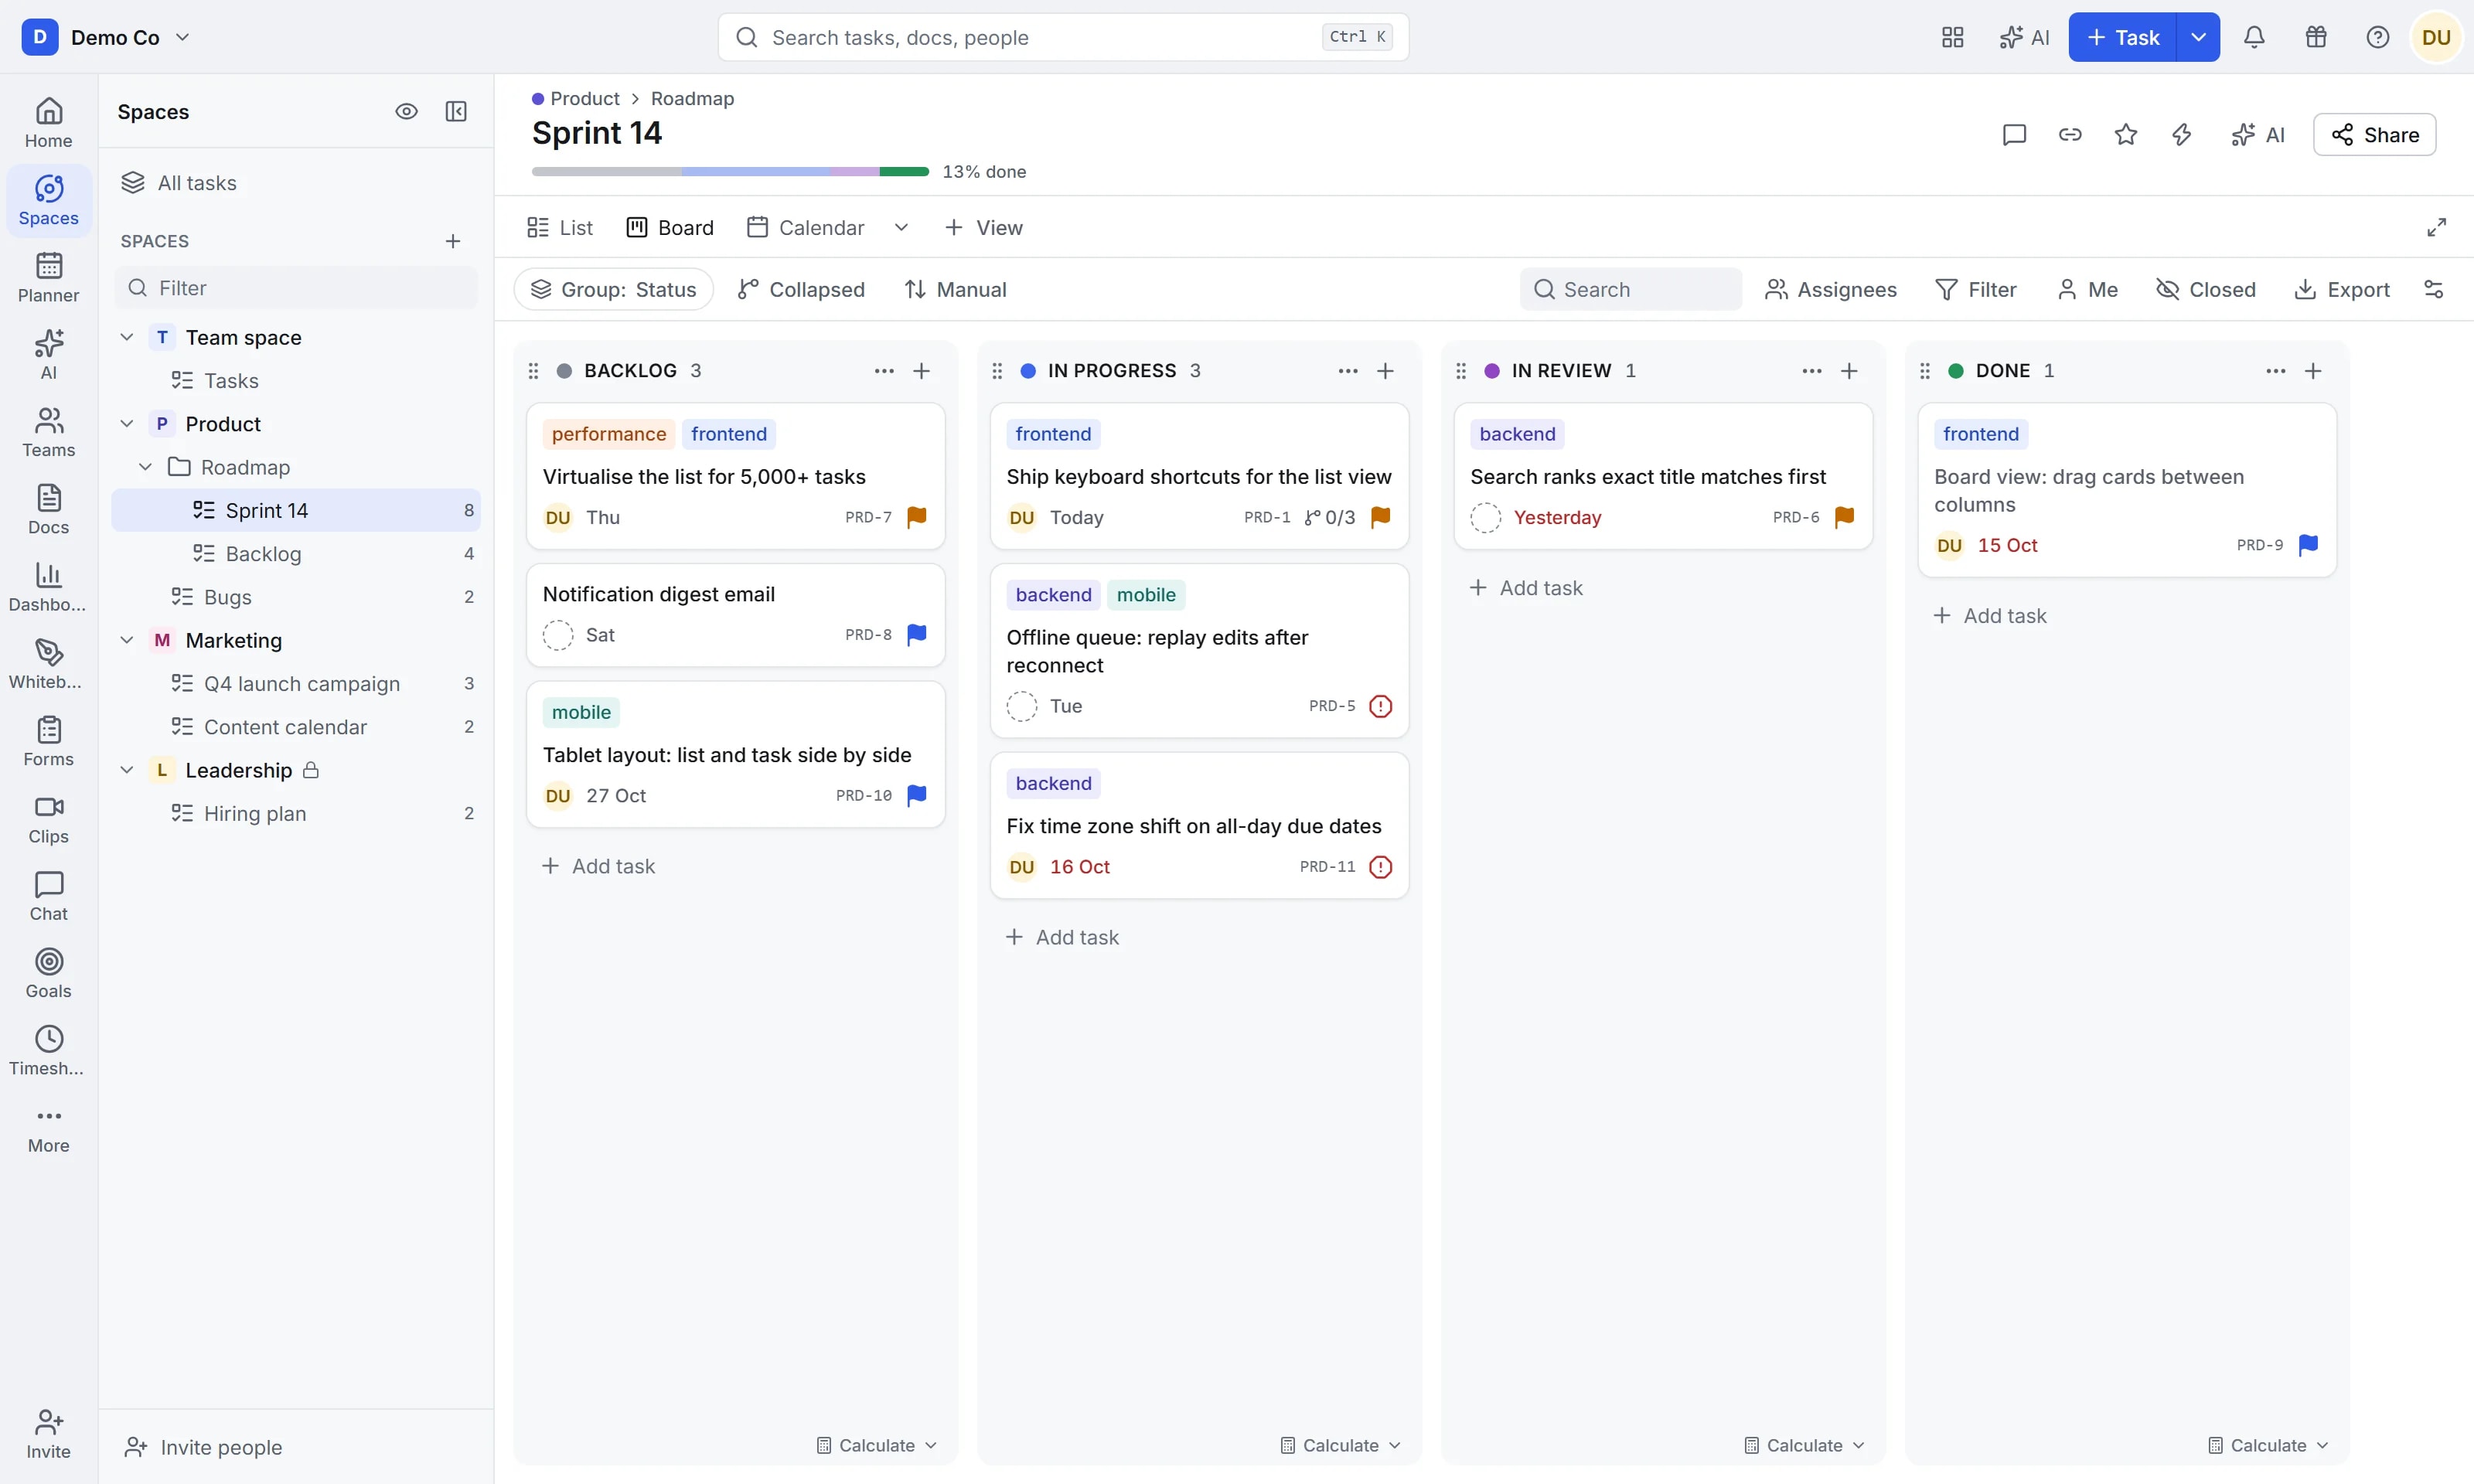Focus the board Search field
This screenshot has height=1484, width=2474.
[1630, 289]
